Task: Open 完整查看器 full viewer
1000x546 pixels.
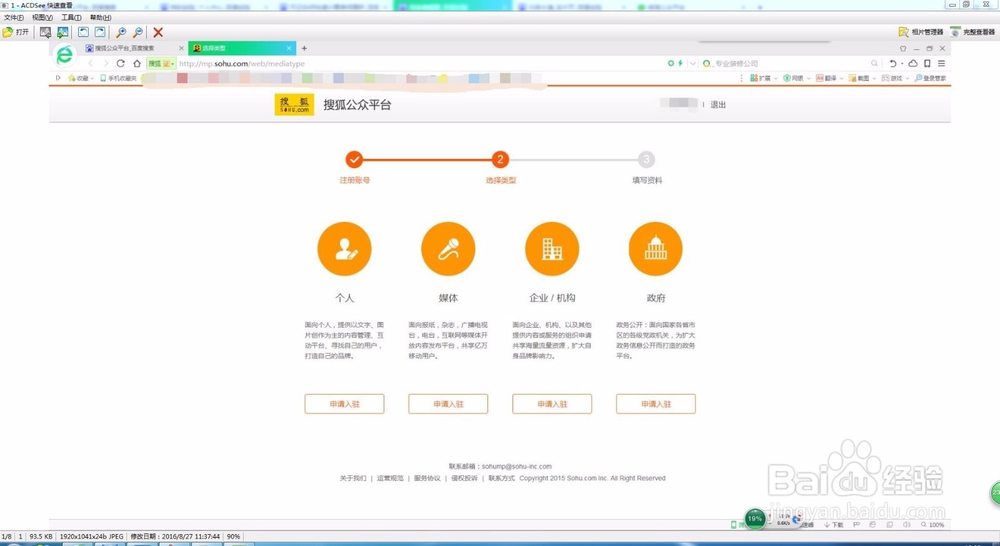Action: [973, 32]
